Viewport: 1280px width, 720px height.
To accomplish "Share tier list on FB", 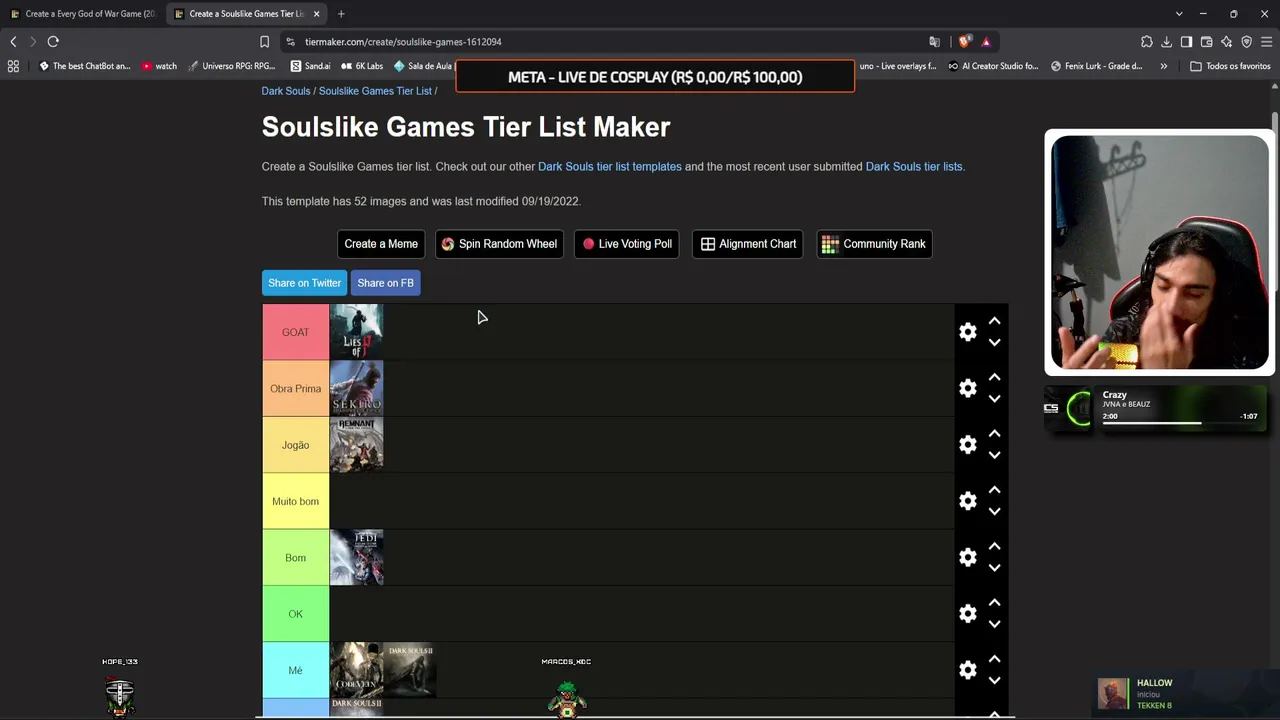I will (x=385, y=283).
